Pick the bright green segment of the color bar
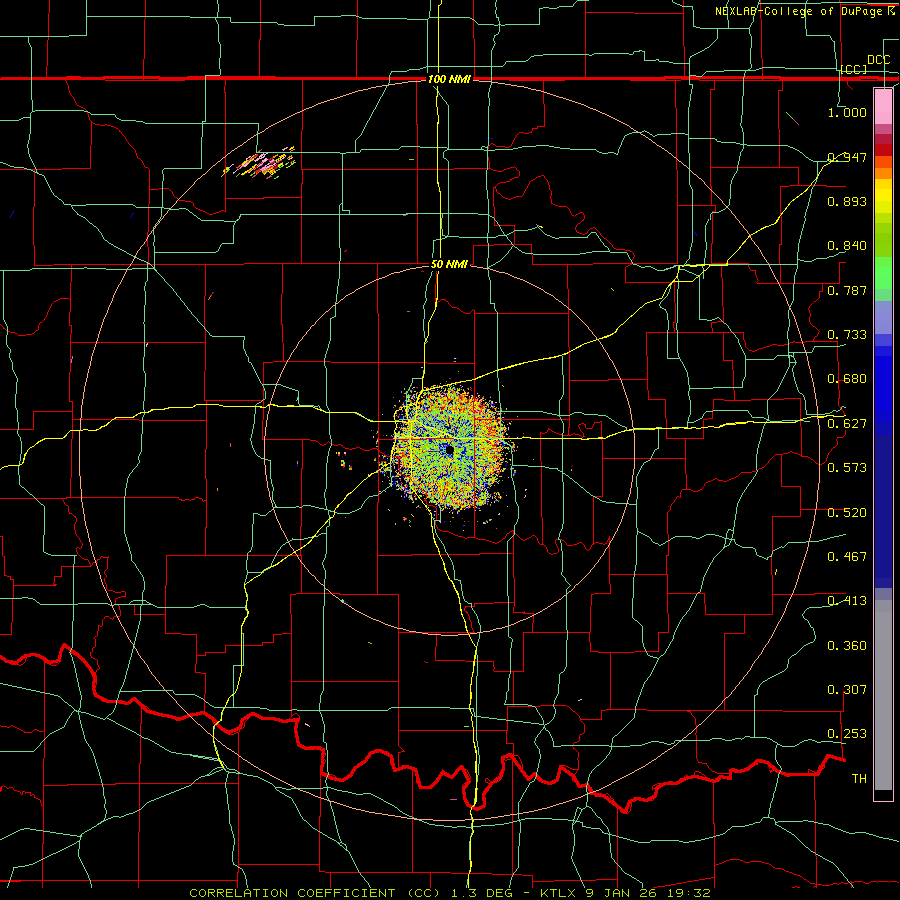 tap(883, 273)
